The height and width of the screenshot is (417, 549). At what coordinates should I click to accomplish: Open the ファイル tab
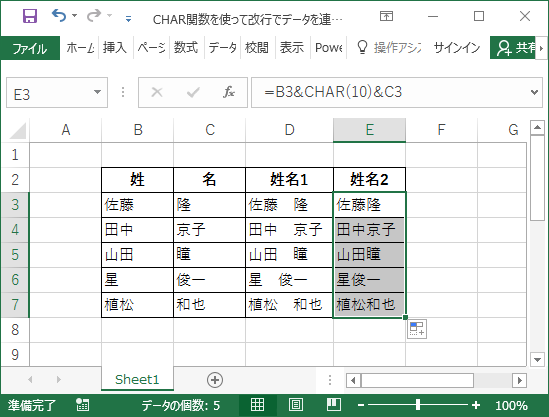click(x=30, y=48)
